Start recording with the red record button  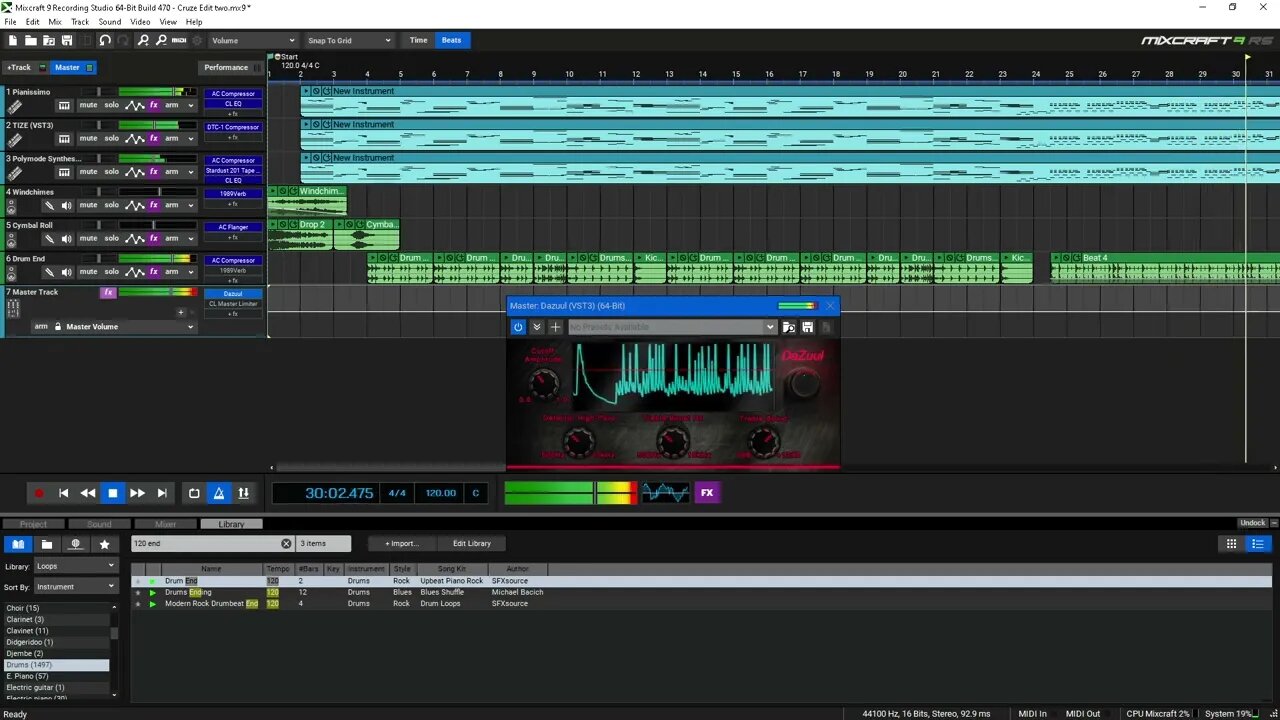pos(39,493)
